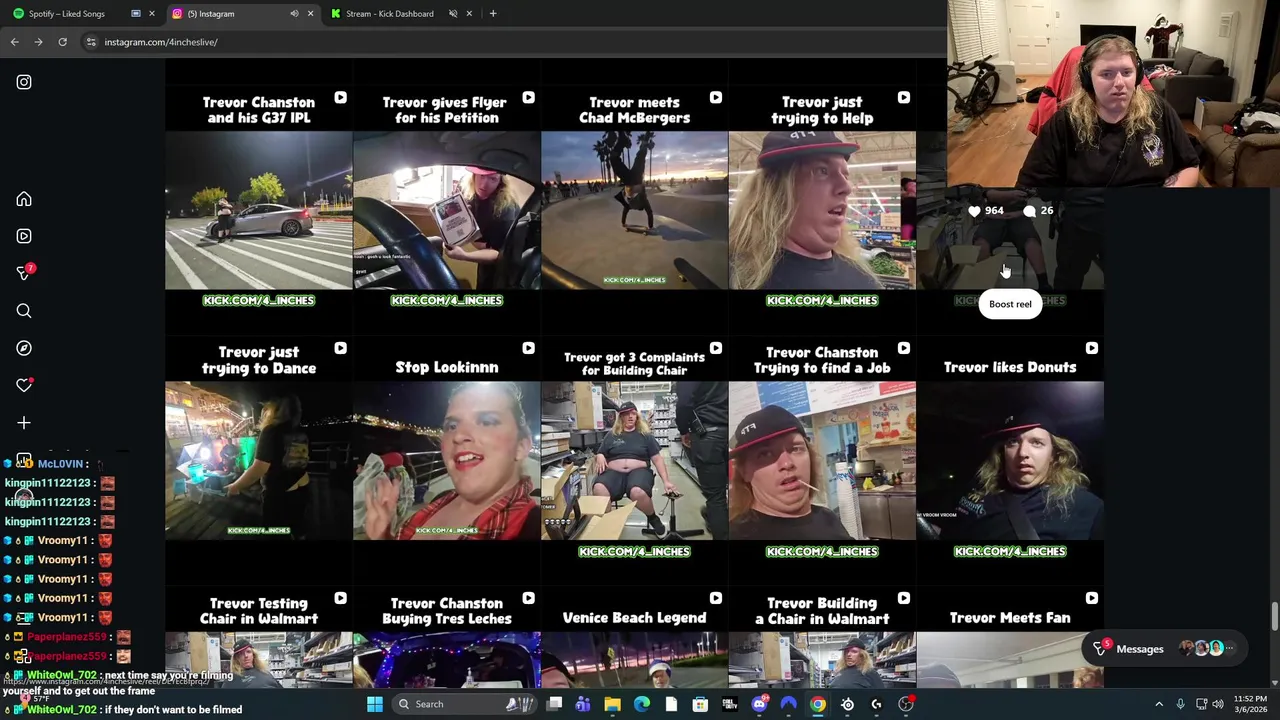Screen dimensions: 1280x720
Task: Open the Messages floating button
Action: coord(1167,649)
